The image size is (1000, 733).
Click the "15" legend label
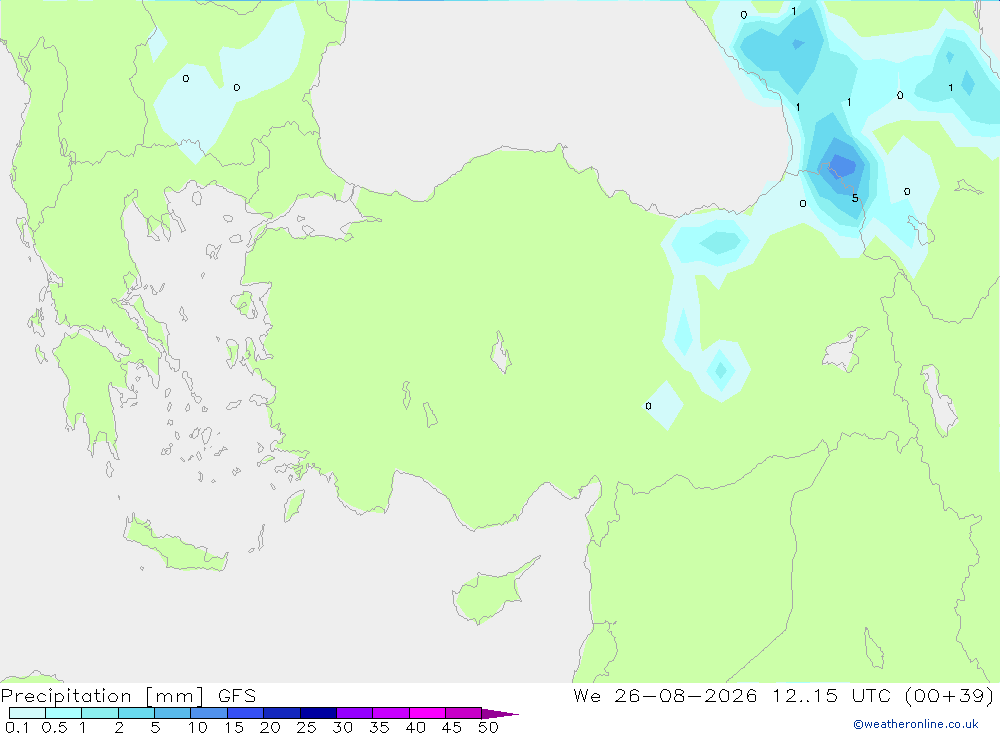tap(234, 727)
